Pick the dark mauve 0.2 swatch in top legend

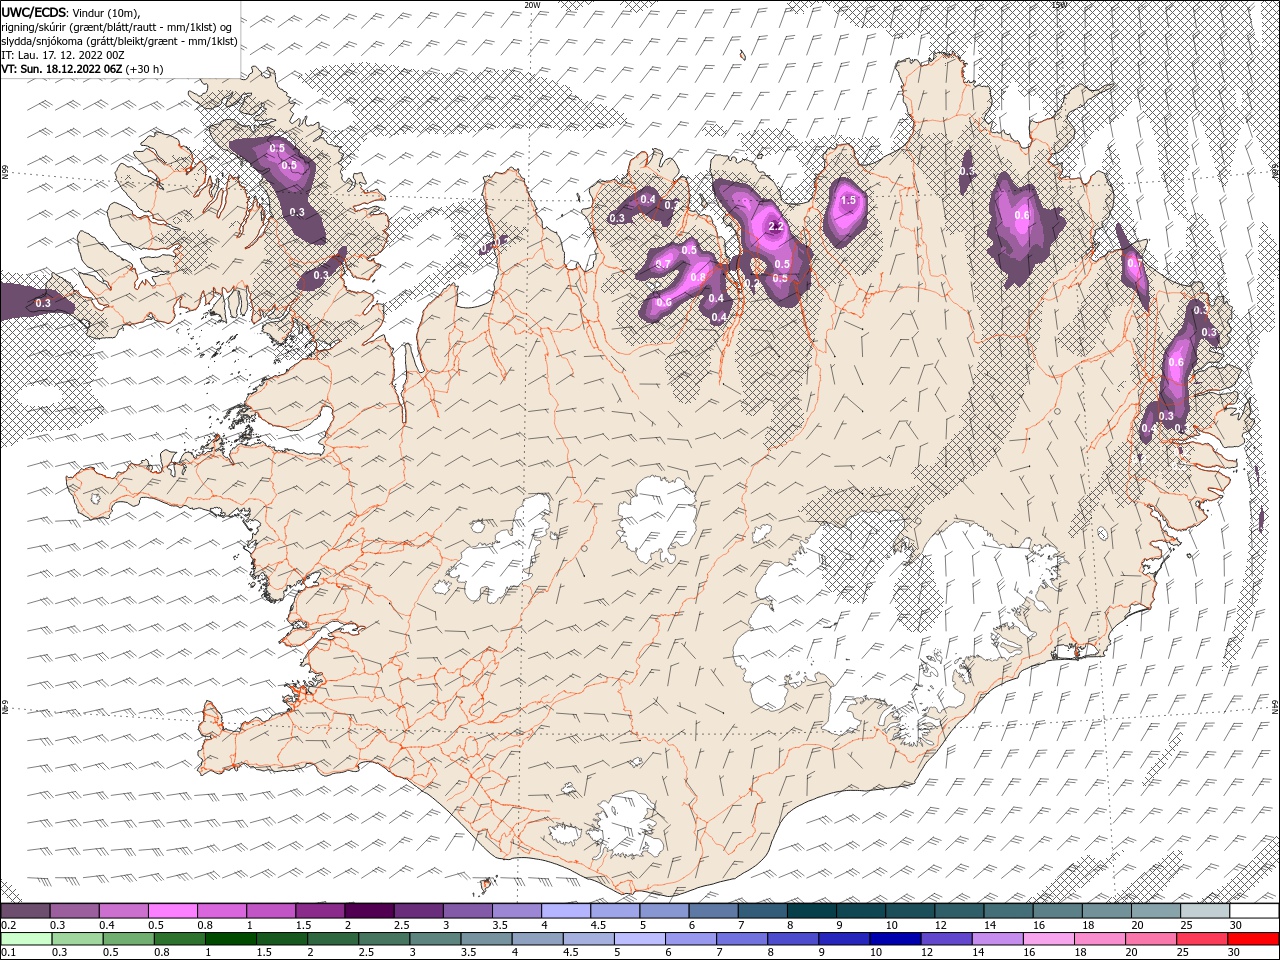coord(26,911)
